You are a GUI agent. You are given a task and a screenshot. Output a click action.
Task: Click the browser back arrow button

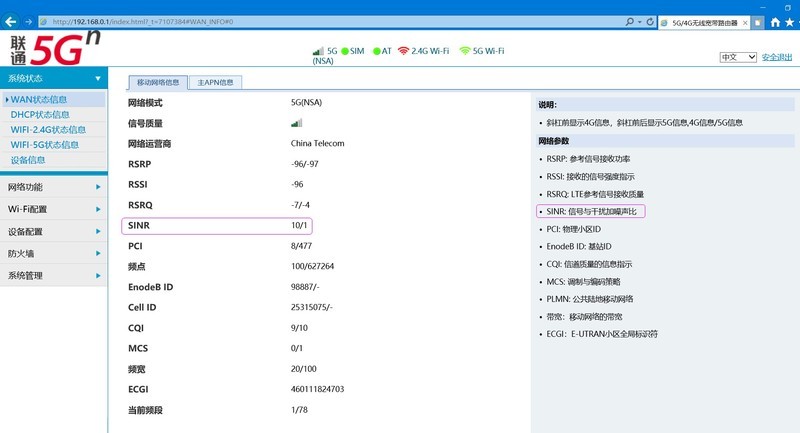pos(11,22)
